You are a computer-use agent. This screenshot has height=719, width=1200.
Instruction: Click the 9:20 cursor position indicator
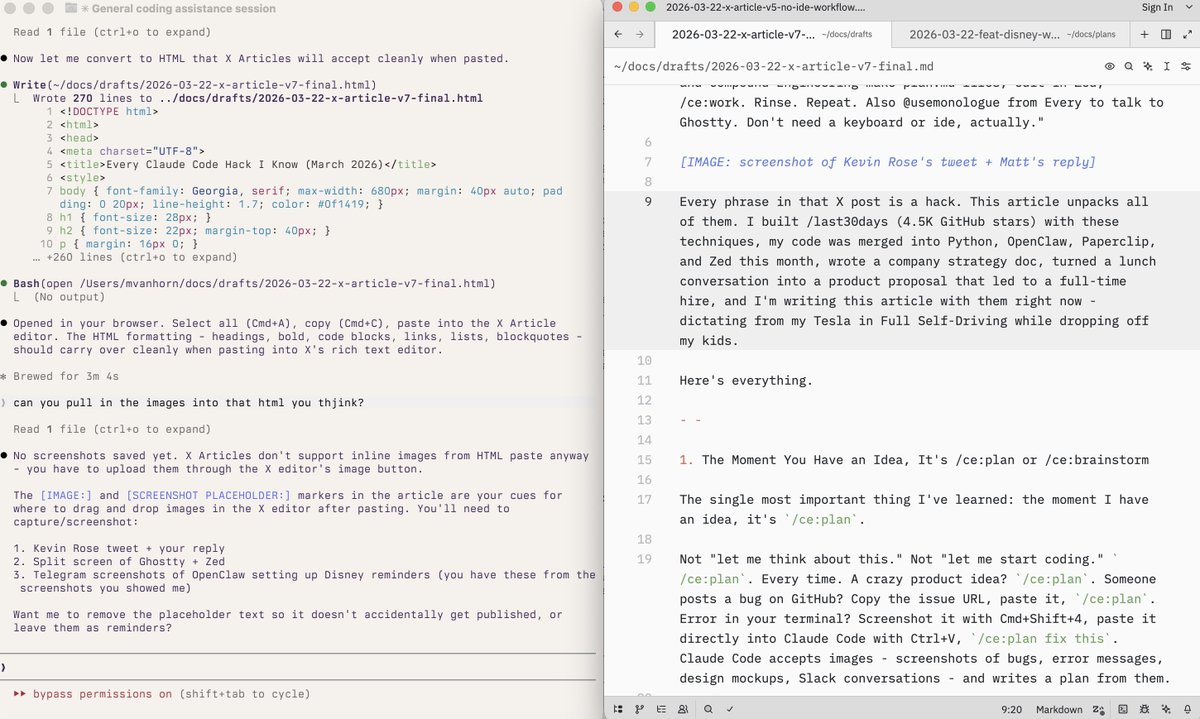tap(1011, 709)
